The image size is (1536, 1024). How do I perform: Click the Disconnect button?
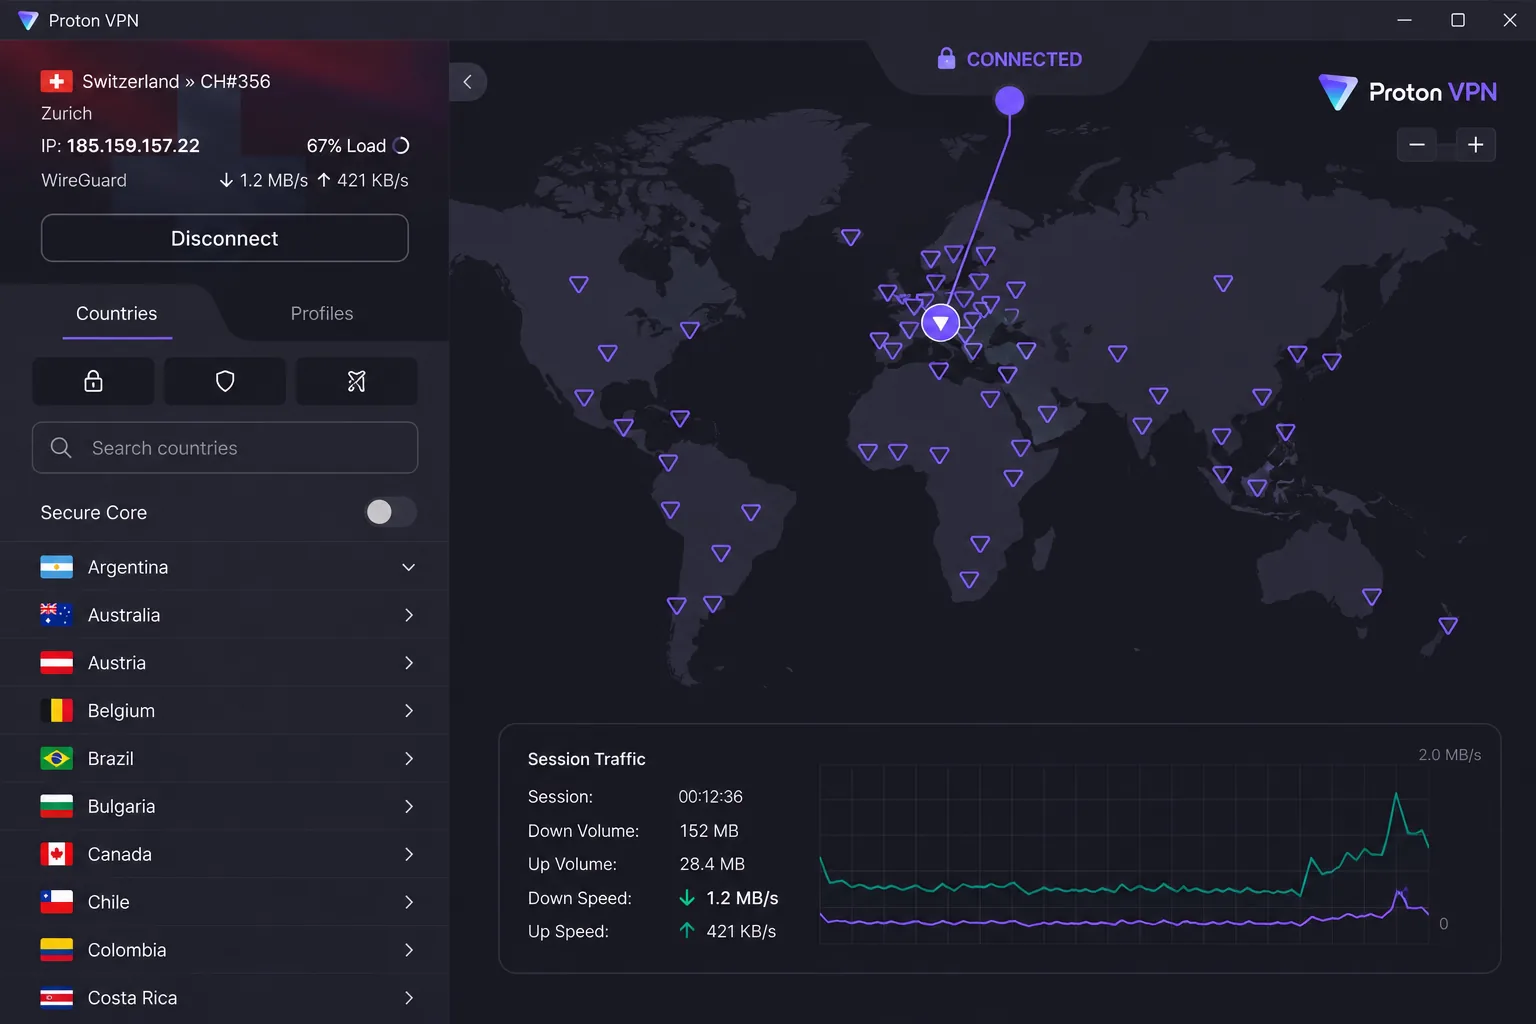click(225, 238)
